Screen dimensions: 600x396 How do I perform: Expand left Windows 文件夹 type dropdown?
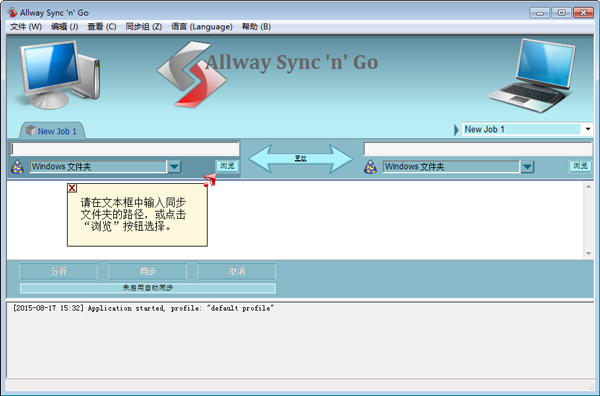click(x=174, y=167)
